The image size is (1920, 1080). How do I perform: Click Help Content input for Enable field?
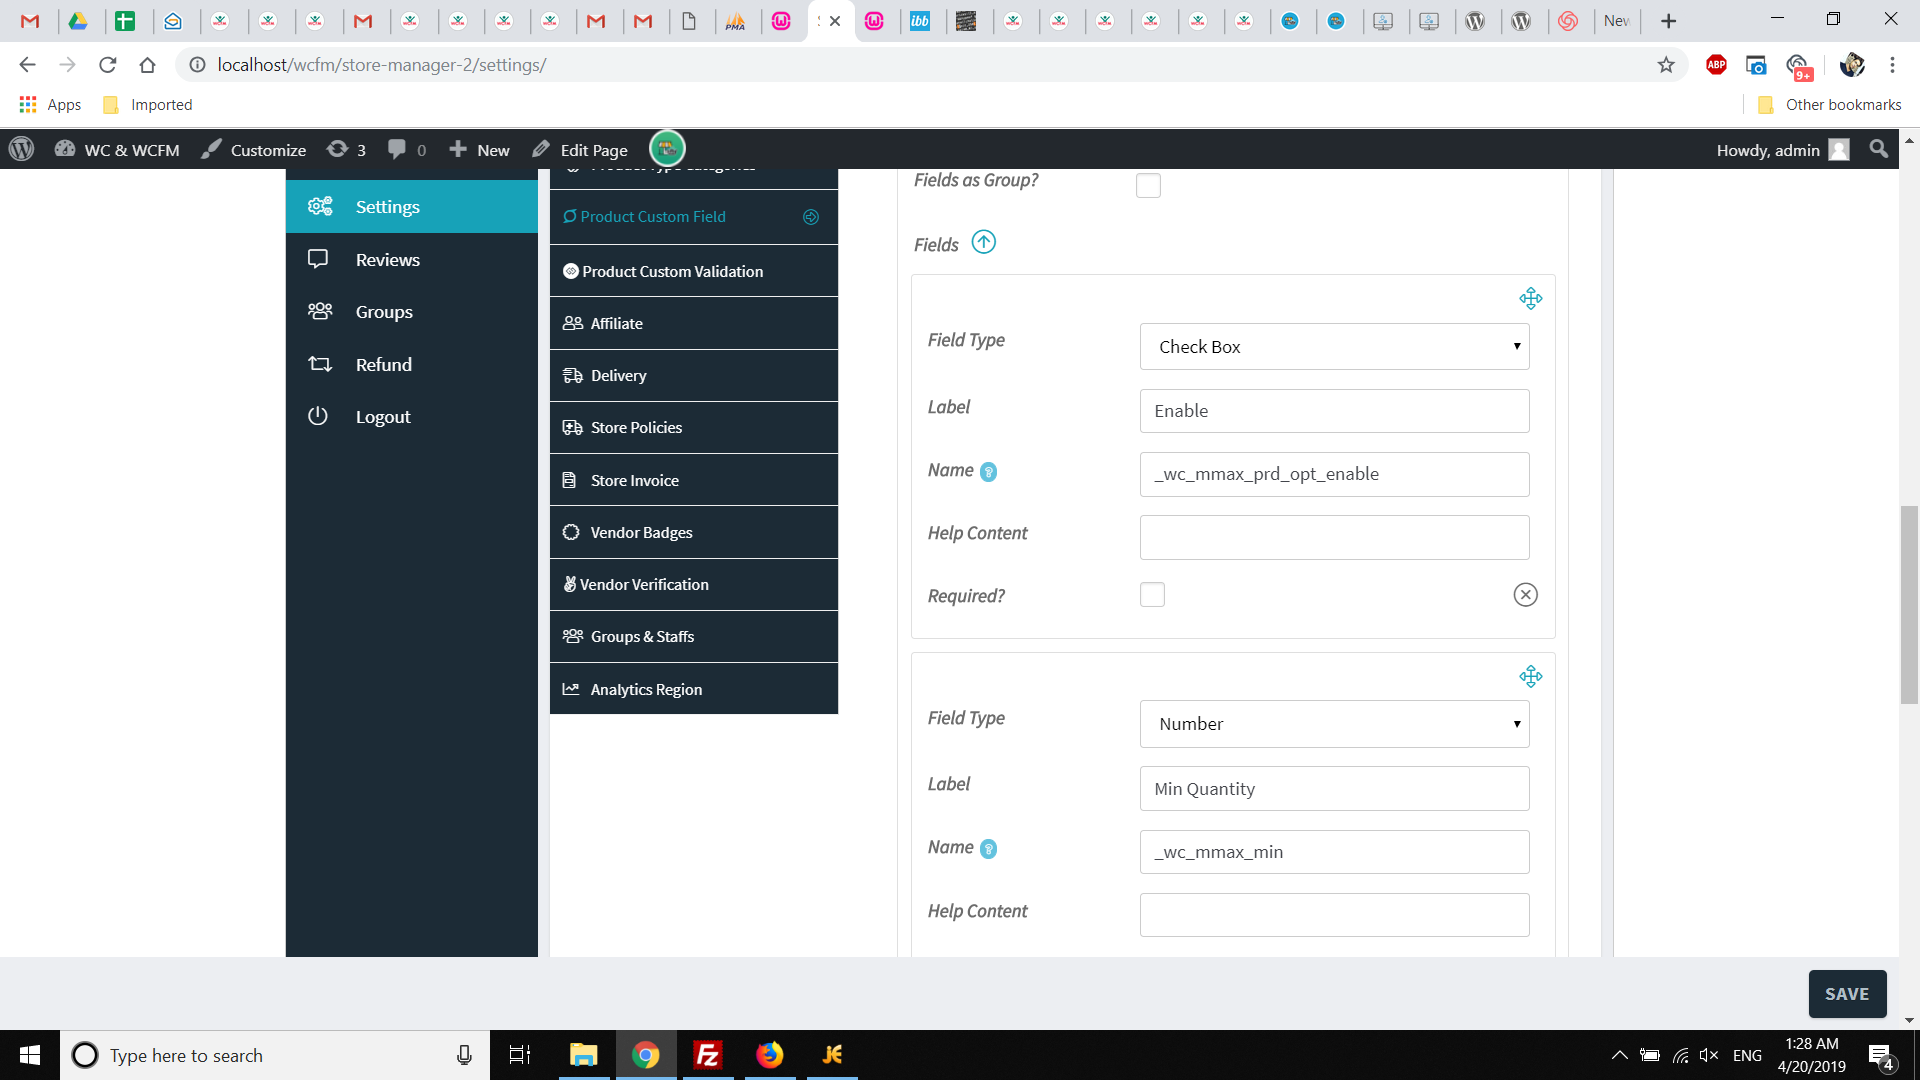pyautogui.click(x=1334, y=537)
